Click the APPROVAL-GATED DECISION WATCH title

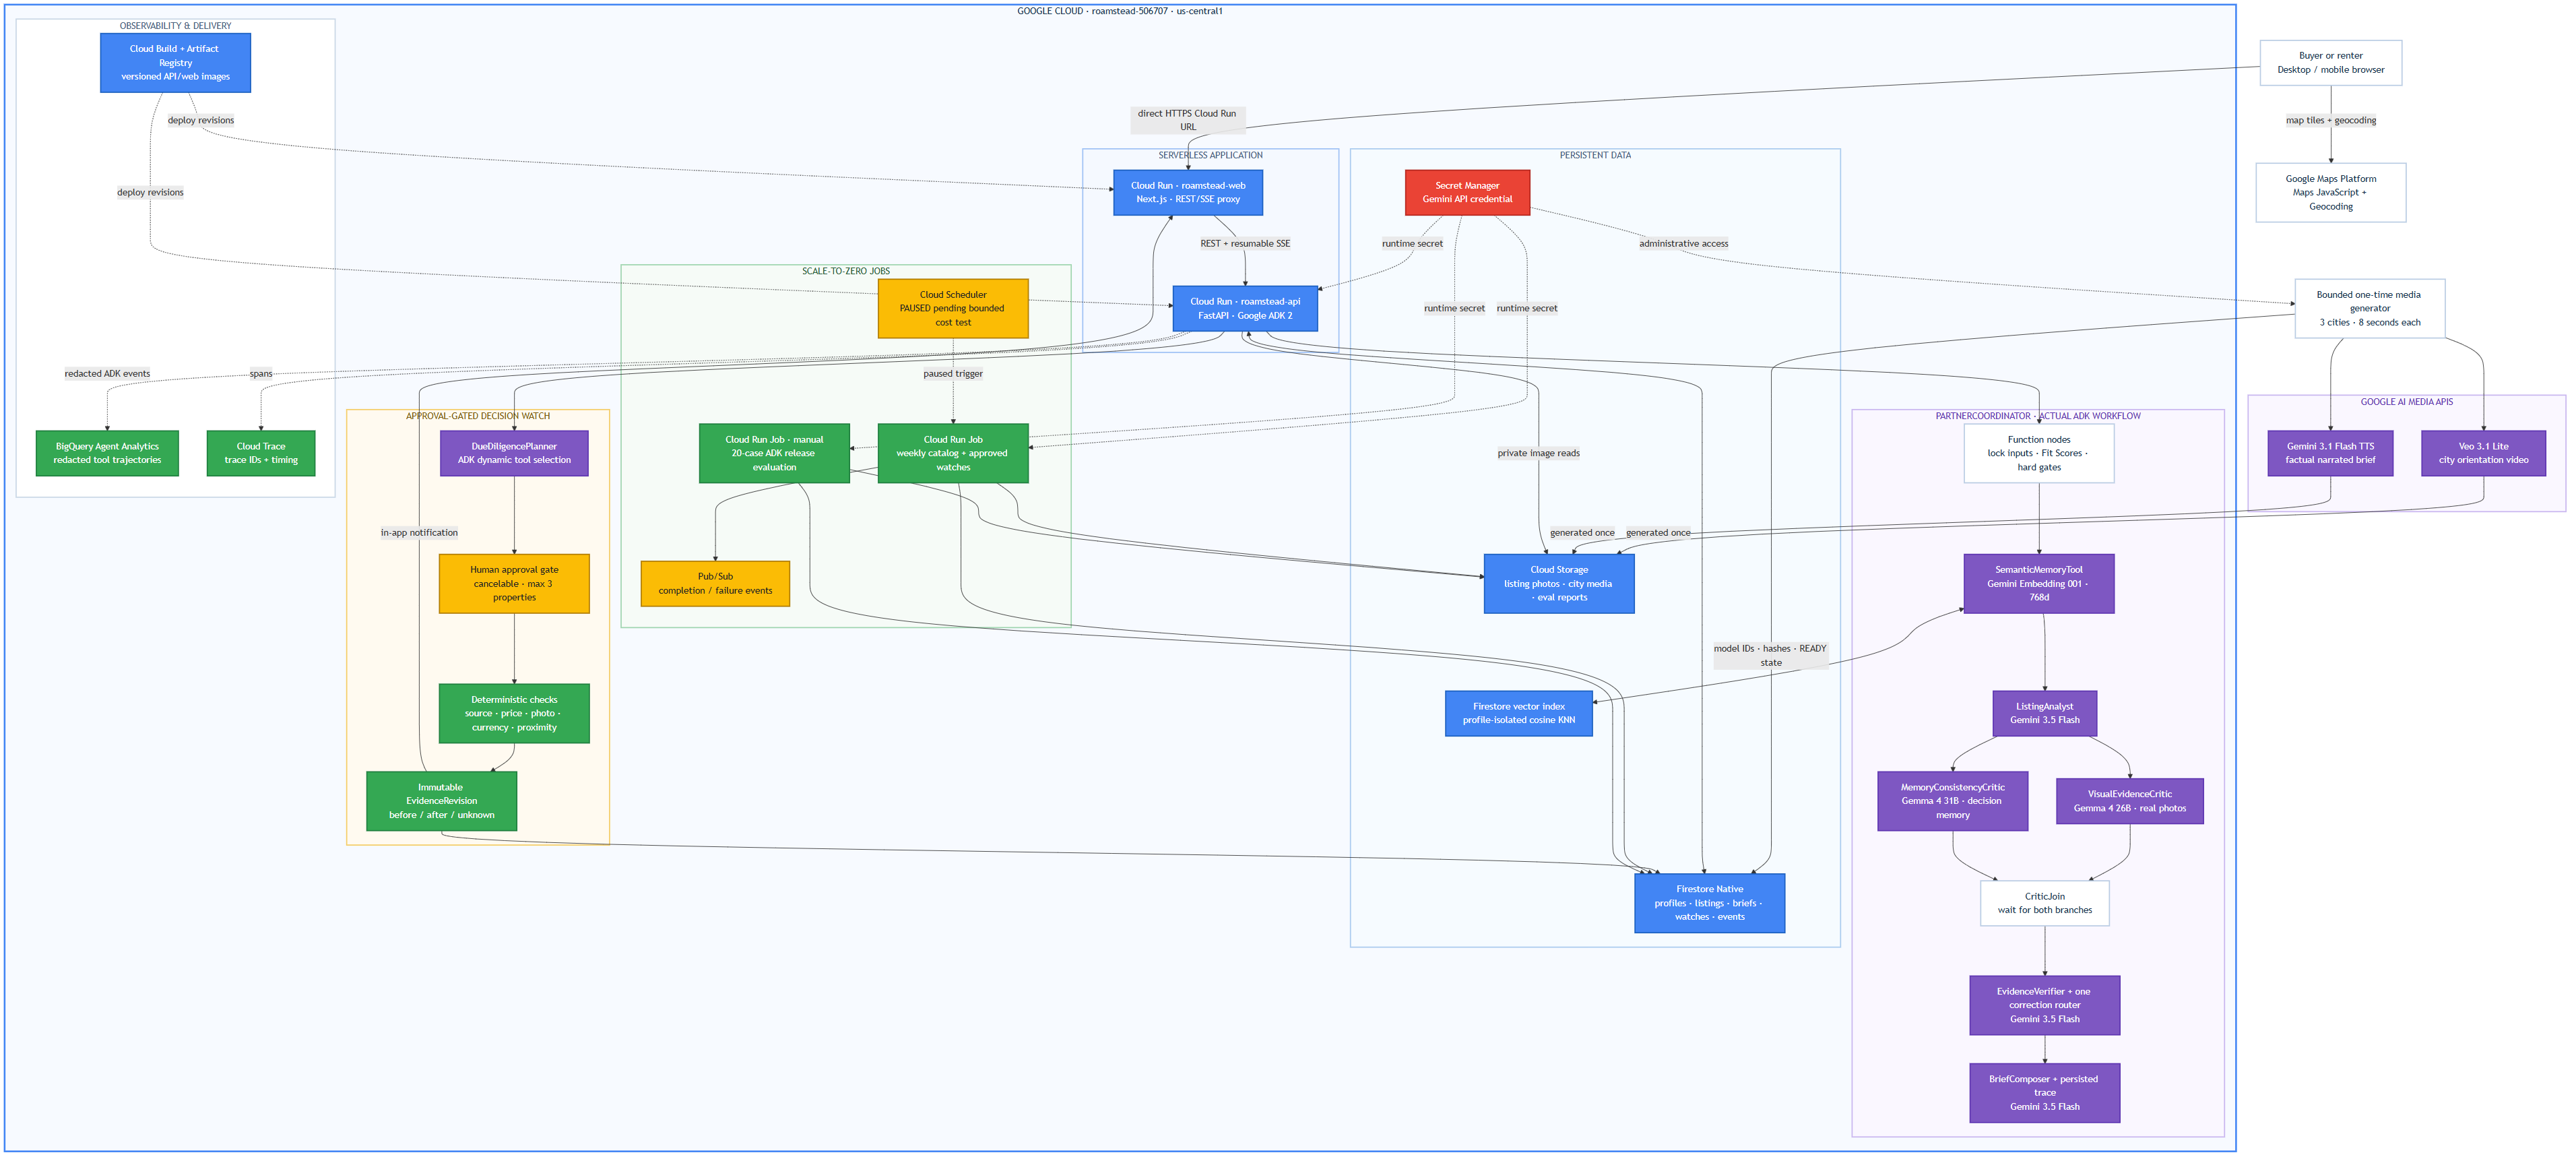point(477,416)
